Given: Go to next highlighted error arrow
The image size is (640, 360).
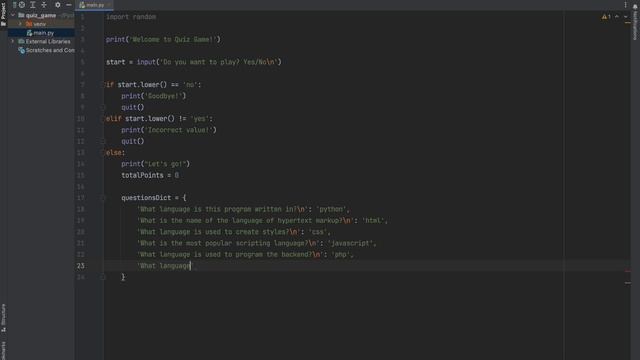Looking at the screenshot, I should (625, 17).
